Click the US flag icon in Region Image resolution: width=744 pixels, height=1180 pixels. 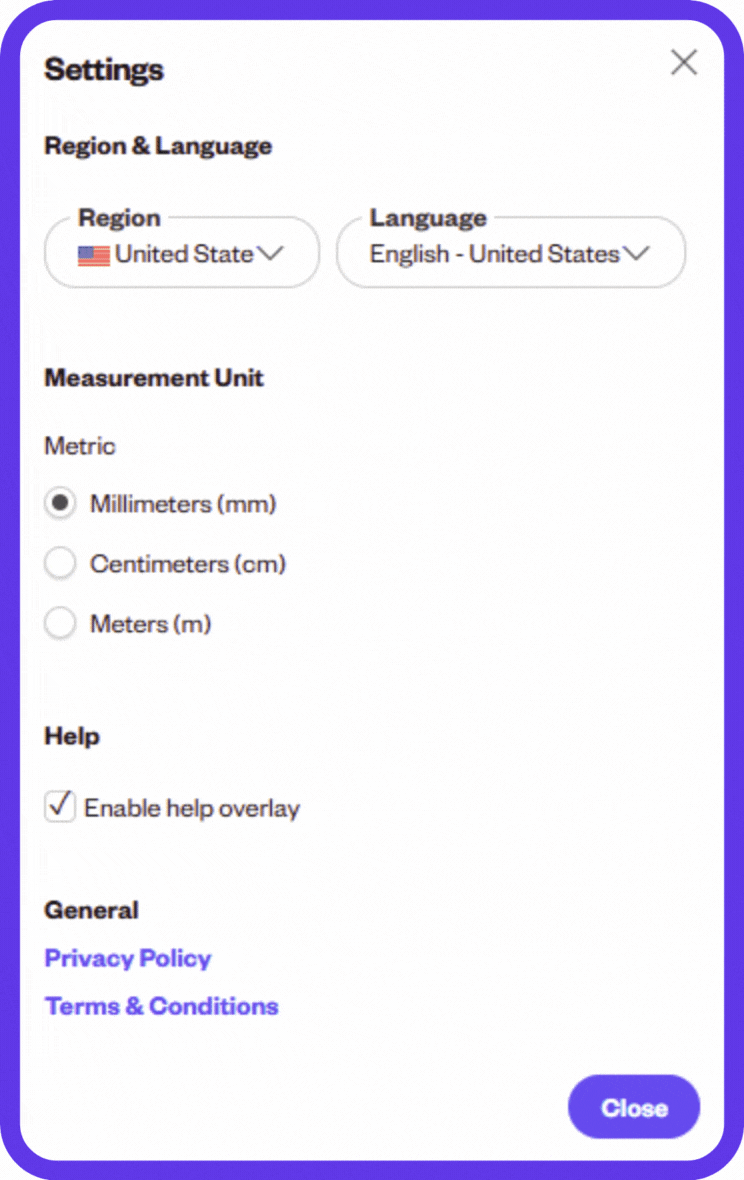coord(94,255)
